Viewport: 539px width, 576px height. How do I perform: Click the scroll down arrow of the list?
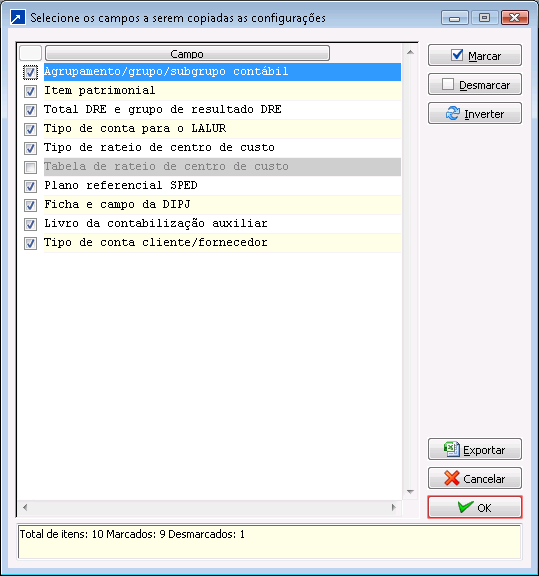click(410, 492)
